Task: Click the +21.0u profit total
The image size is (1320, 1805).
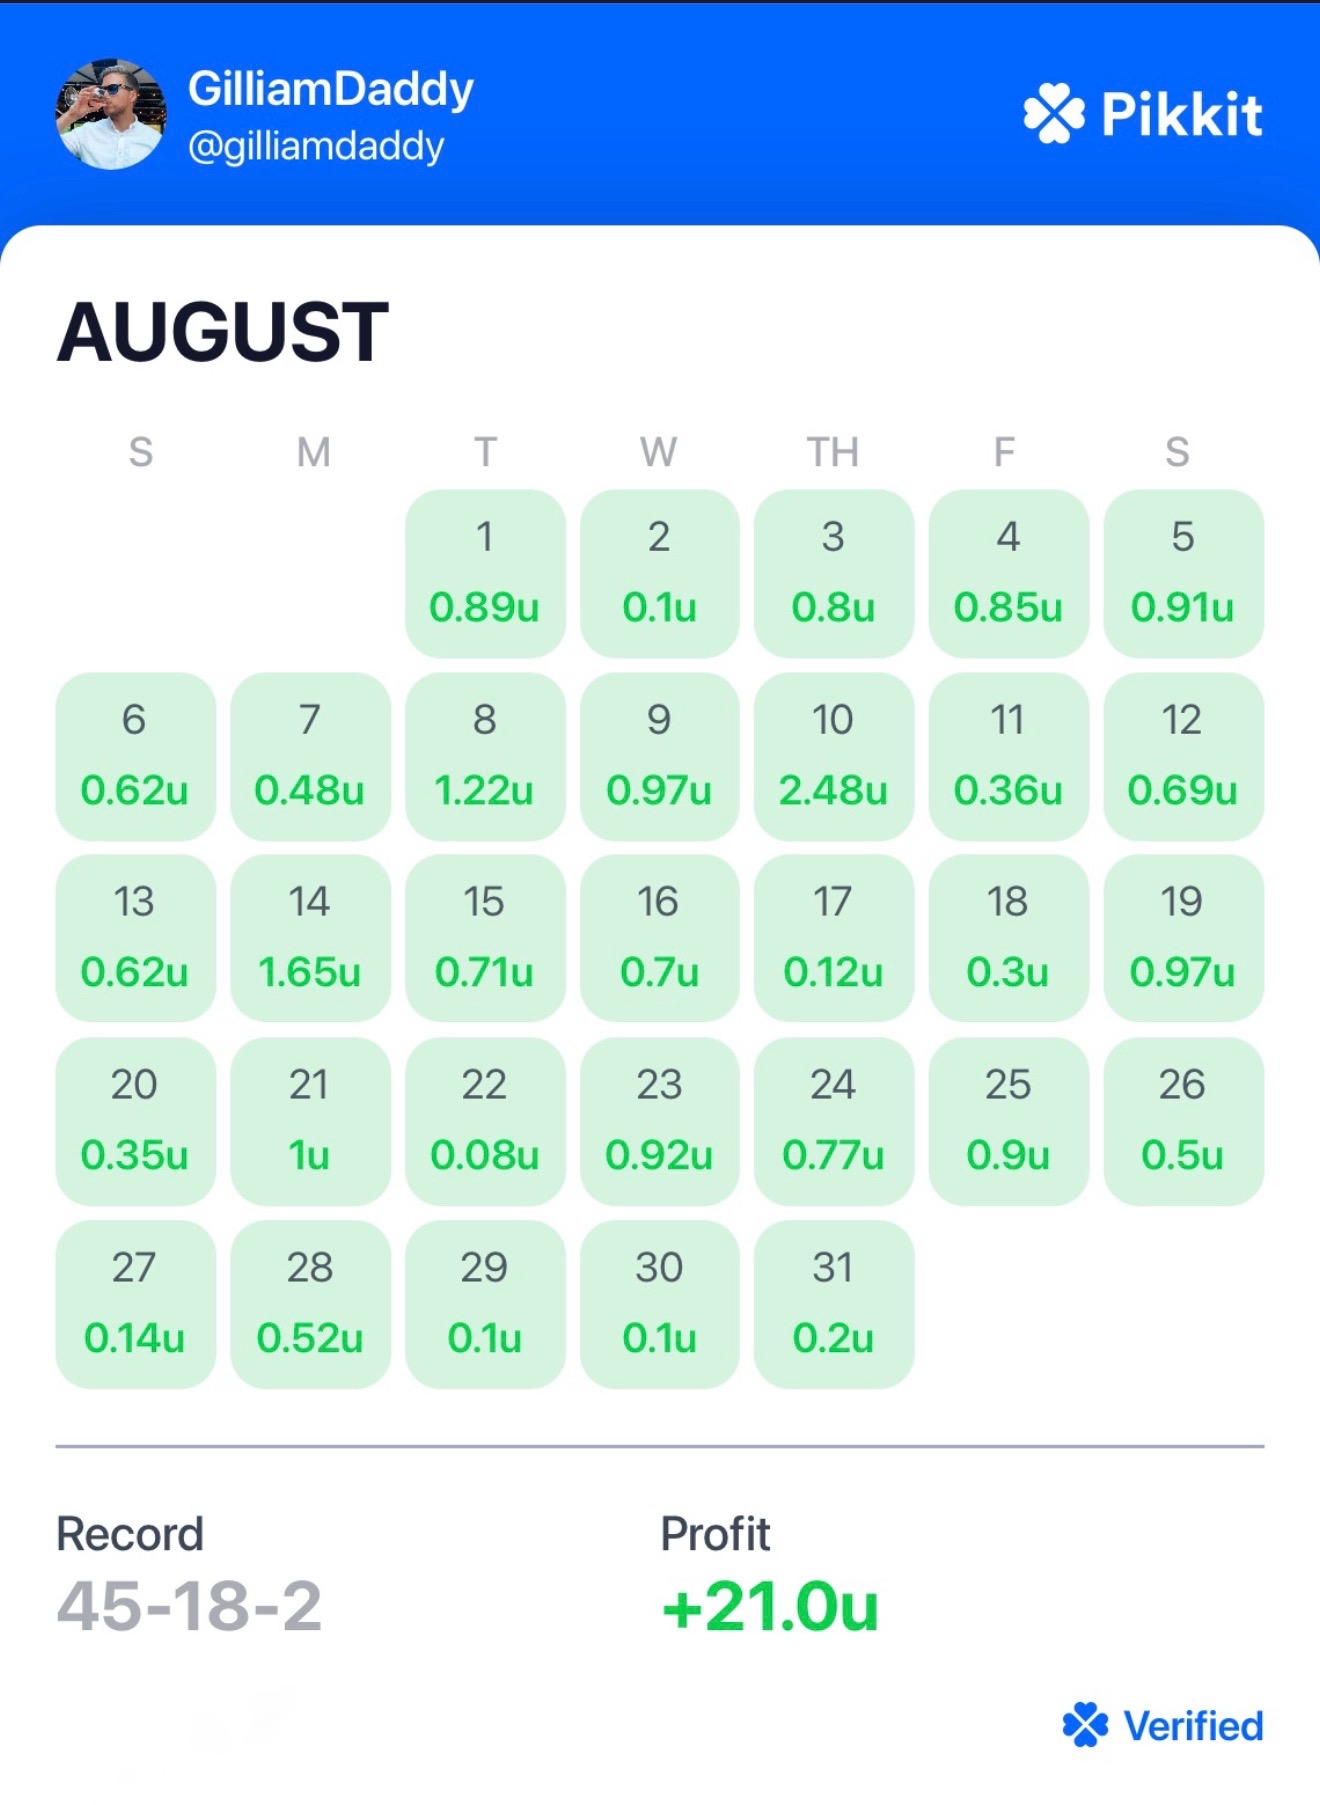Action: (770, 1606)
